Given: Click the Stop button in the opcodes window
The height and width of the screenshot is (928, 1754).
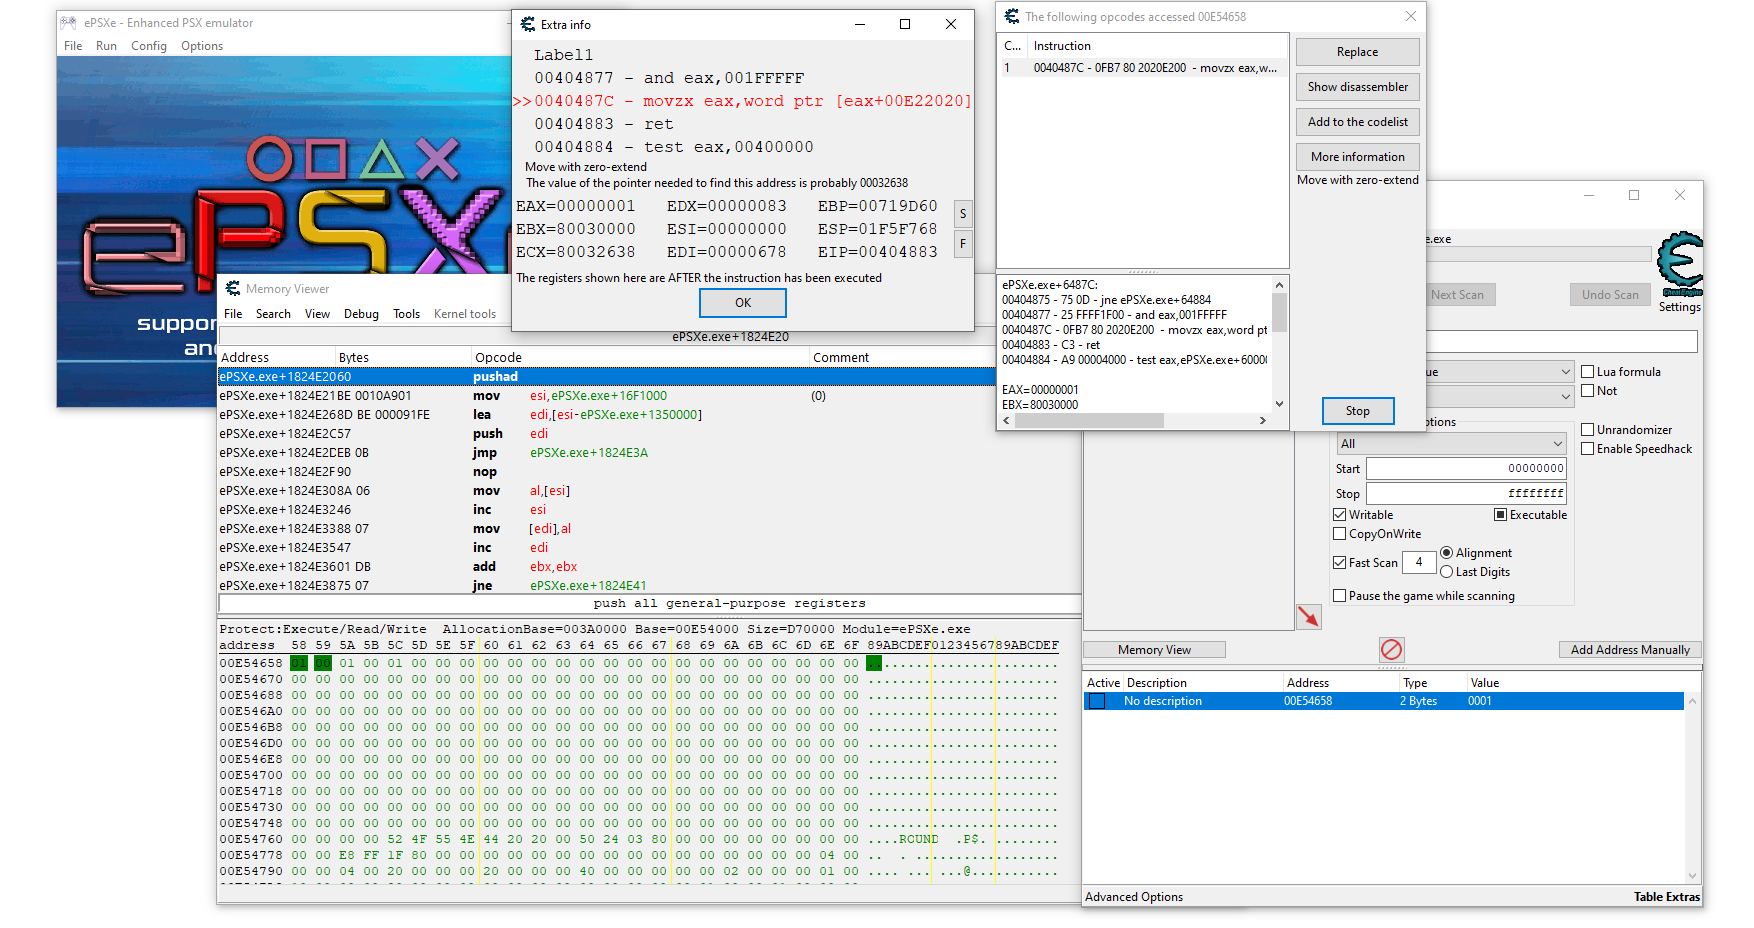Looking at the screenshot, I should [1357, 410].
